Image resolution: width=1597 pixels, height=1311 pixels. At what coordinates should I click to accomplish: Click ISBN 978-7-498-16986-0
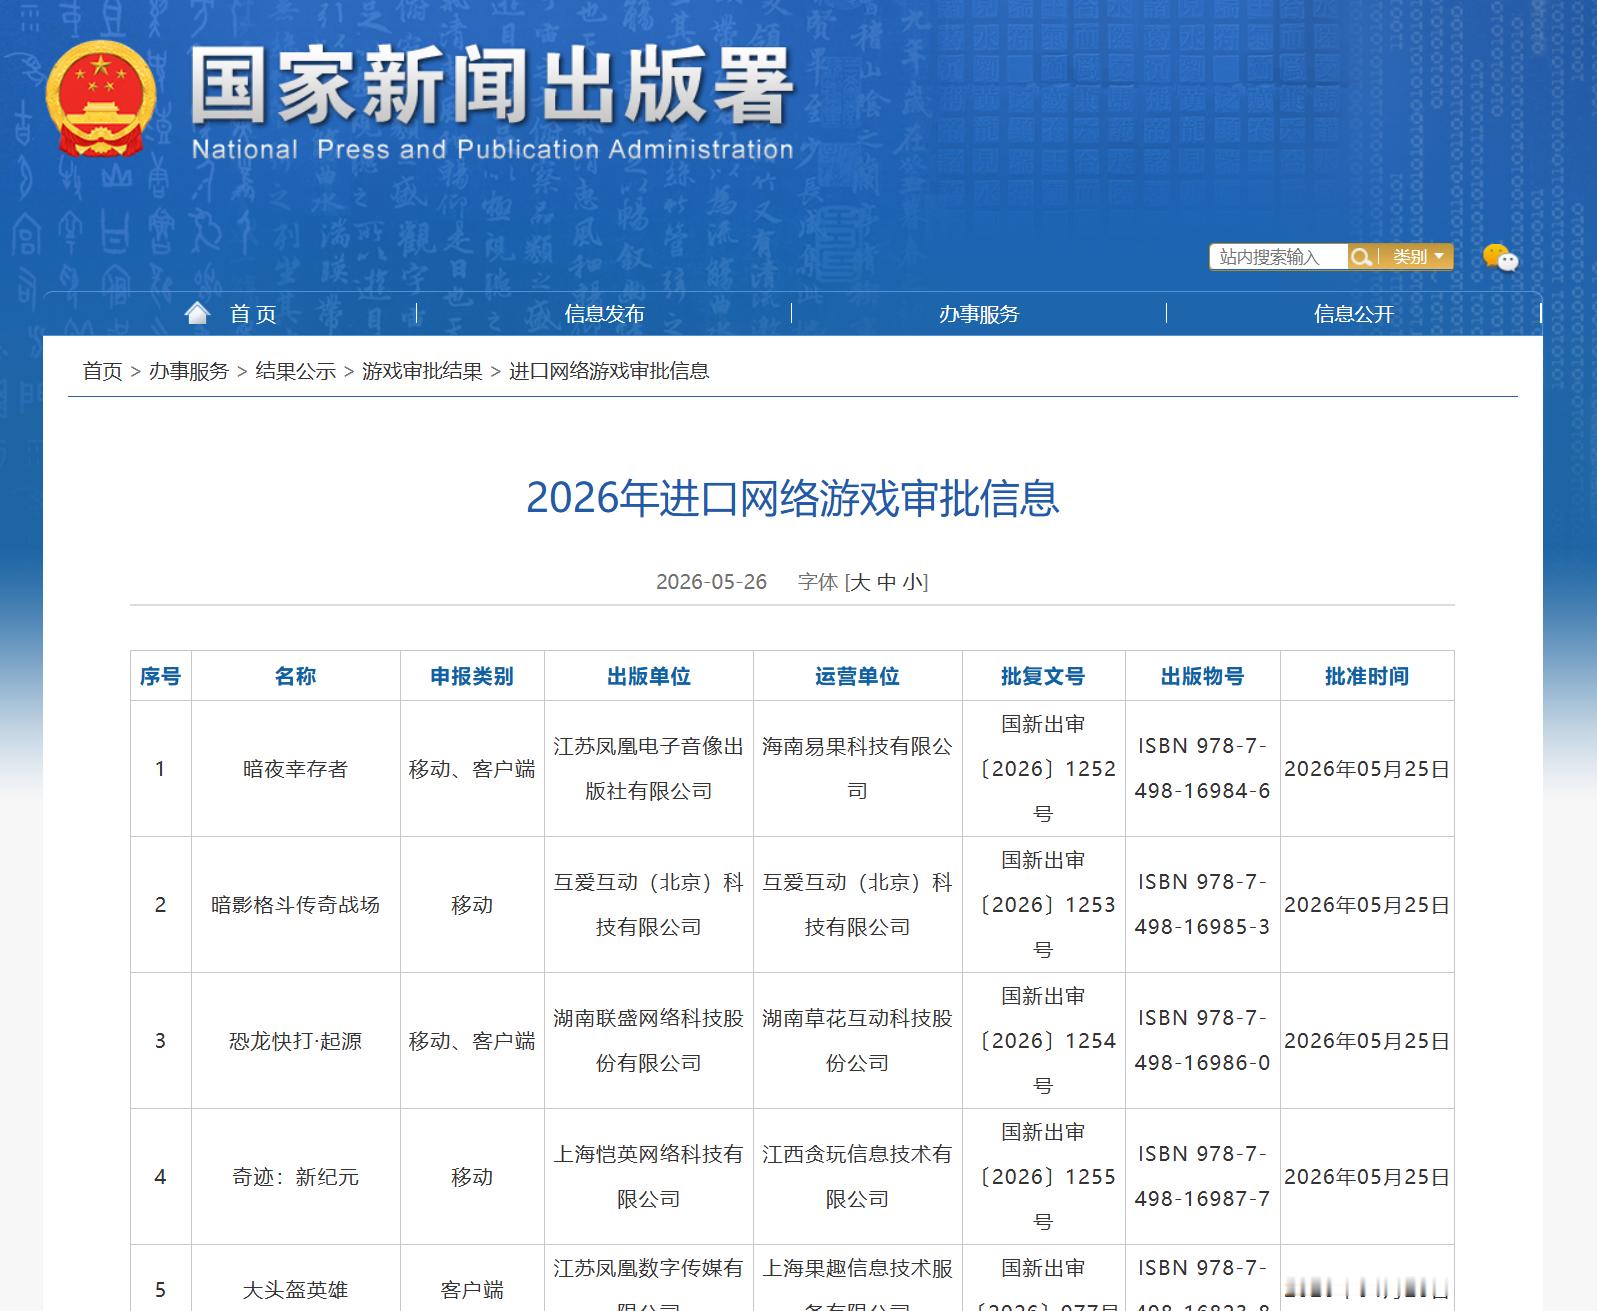tap(1202, 1041)
